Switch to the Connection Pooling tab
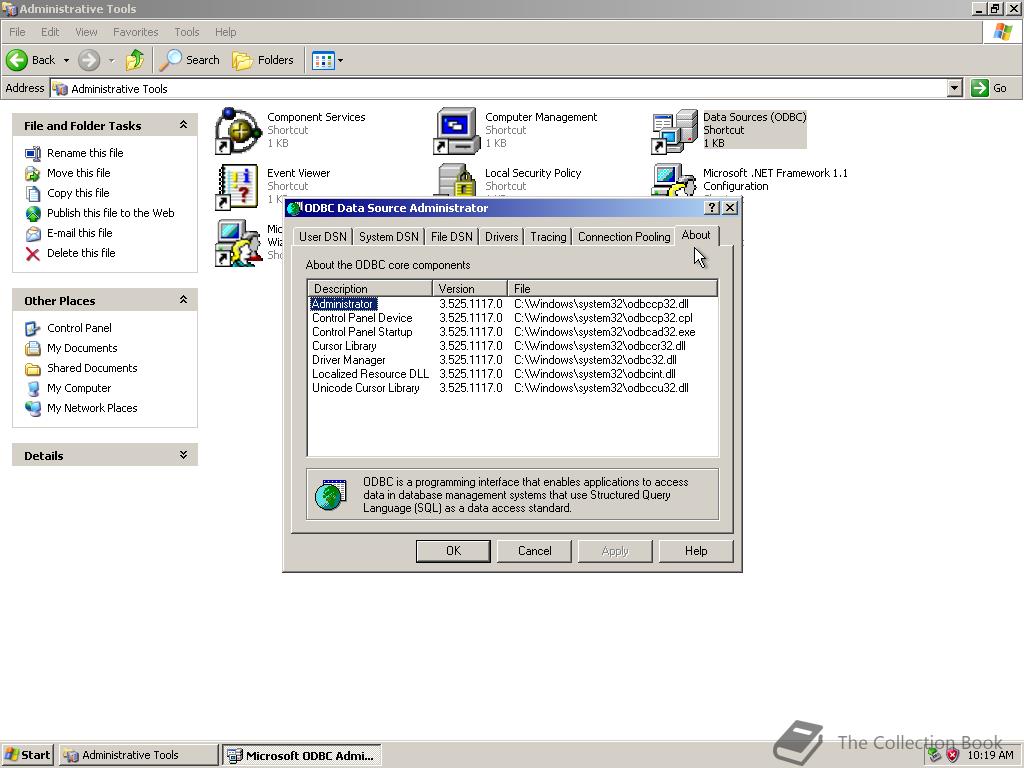 [624, 237]
